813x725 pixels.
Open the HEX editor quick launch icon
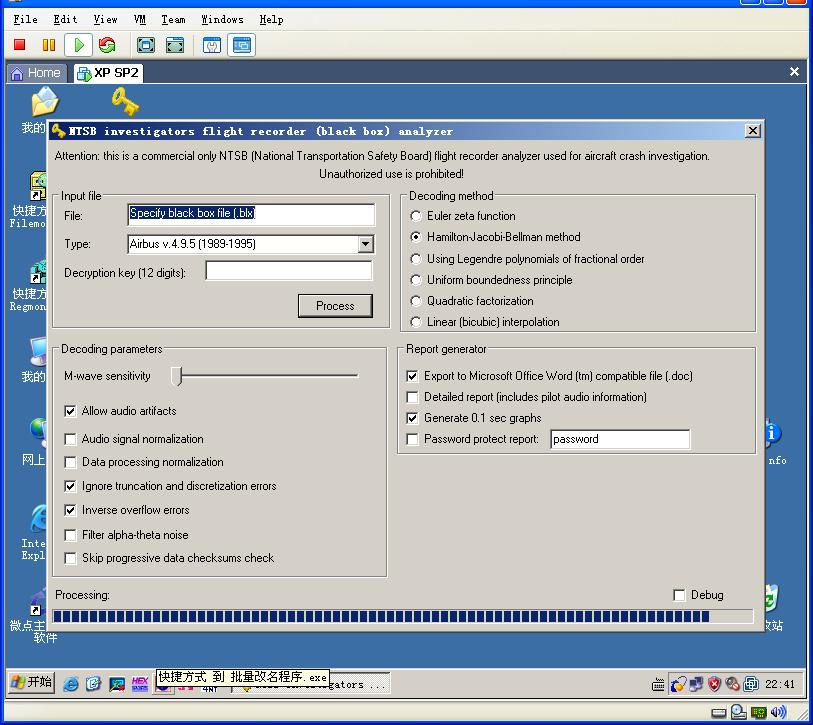[x=139, y=685]
